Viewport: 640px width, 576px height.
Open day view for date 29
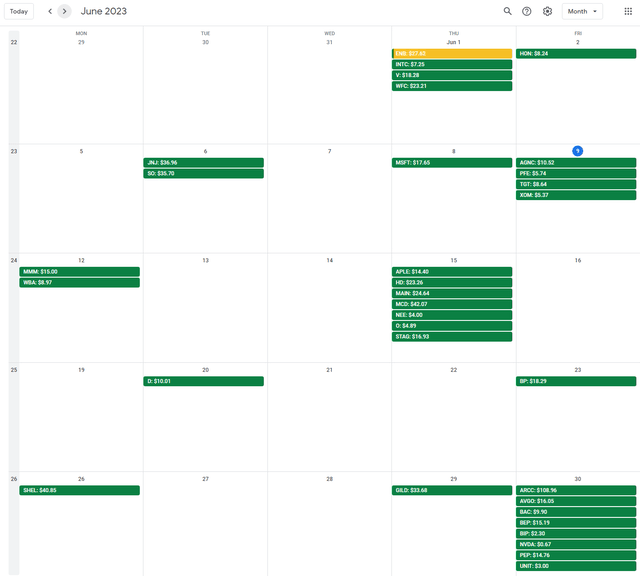tap(453, 479)
